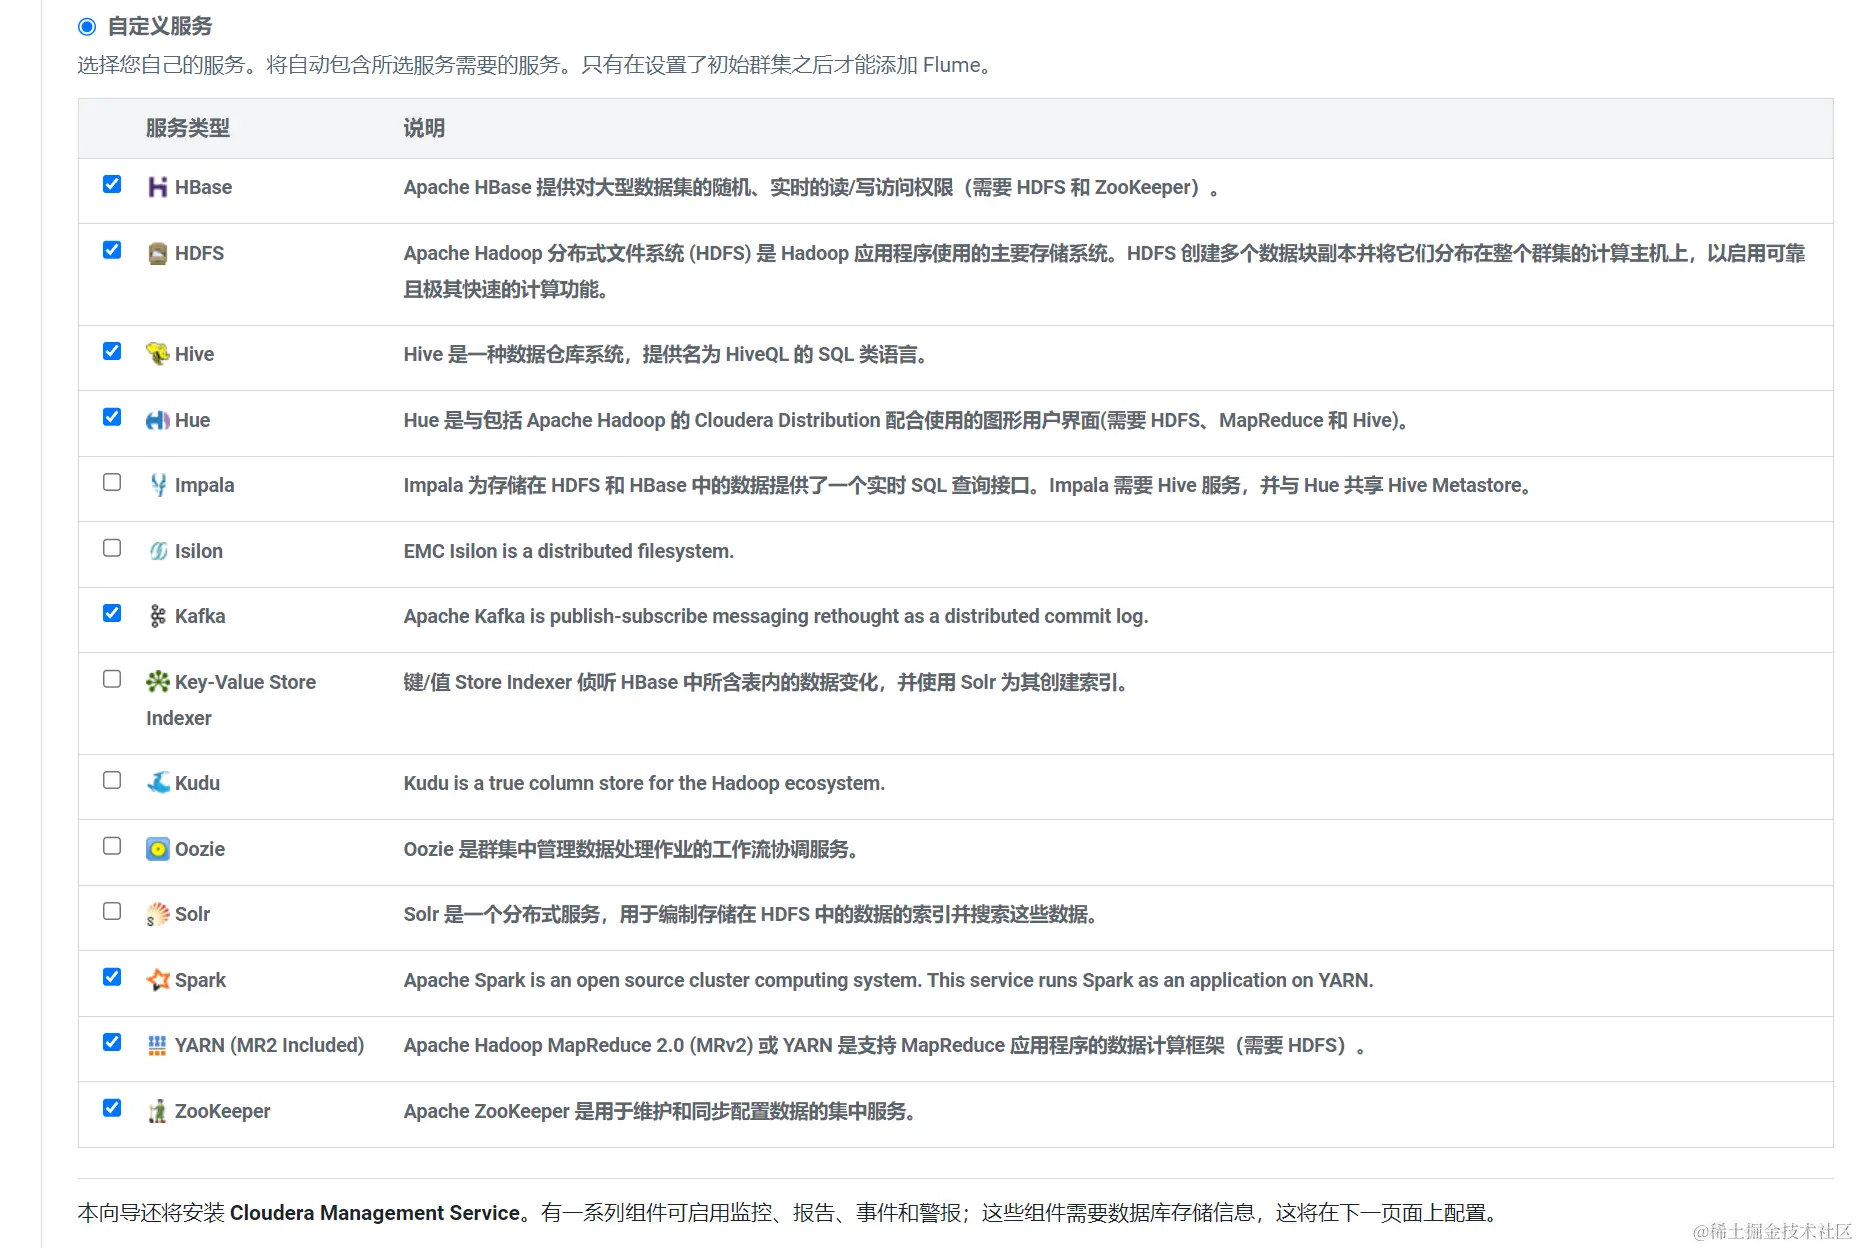Image resolution: width=1859 pixels, height=1248 pixels.
Task: Click the Impala SQL query description
Action: coord(968,485)
